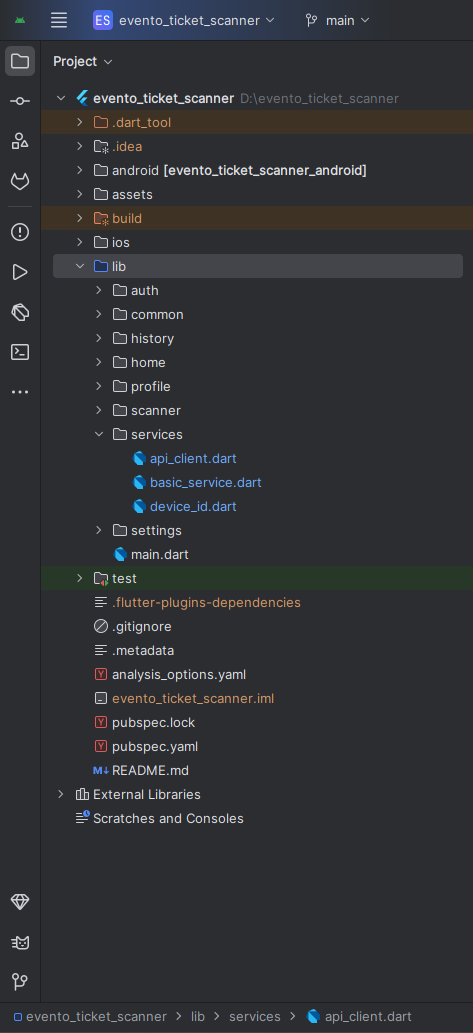Click the Dart icon beside api_client.dart in the tree

pos(139,459)
